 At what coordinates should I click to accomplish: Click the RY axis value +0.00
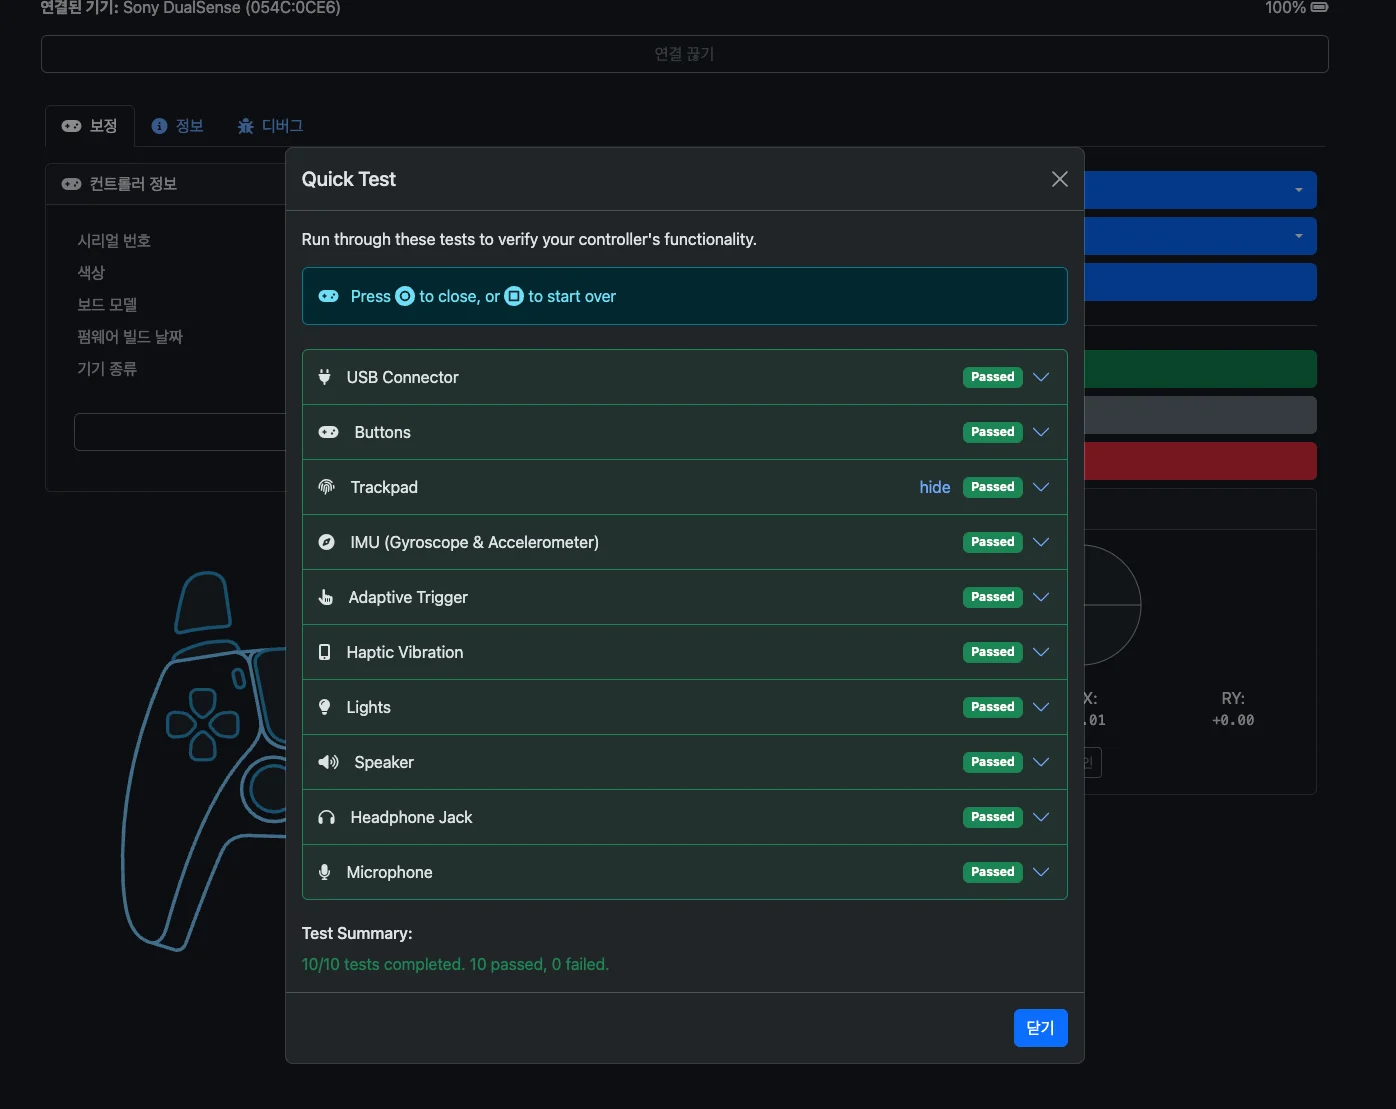(1233, 720)
